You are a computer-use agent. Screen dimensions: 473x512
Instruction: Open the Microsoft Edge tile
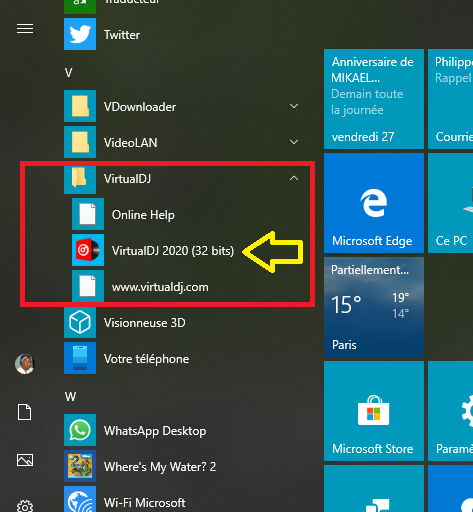374,203
